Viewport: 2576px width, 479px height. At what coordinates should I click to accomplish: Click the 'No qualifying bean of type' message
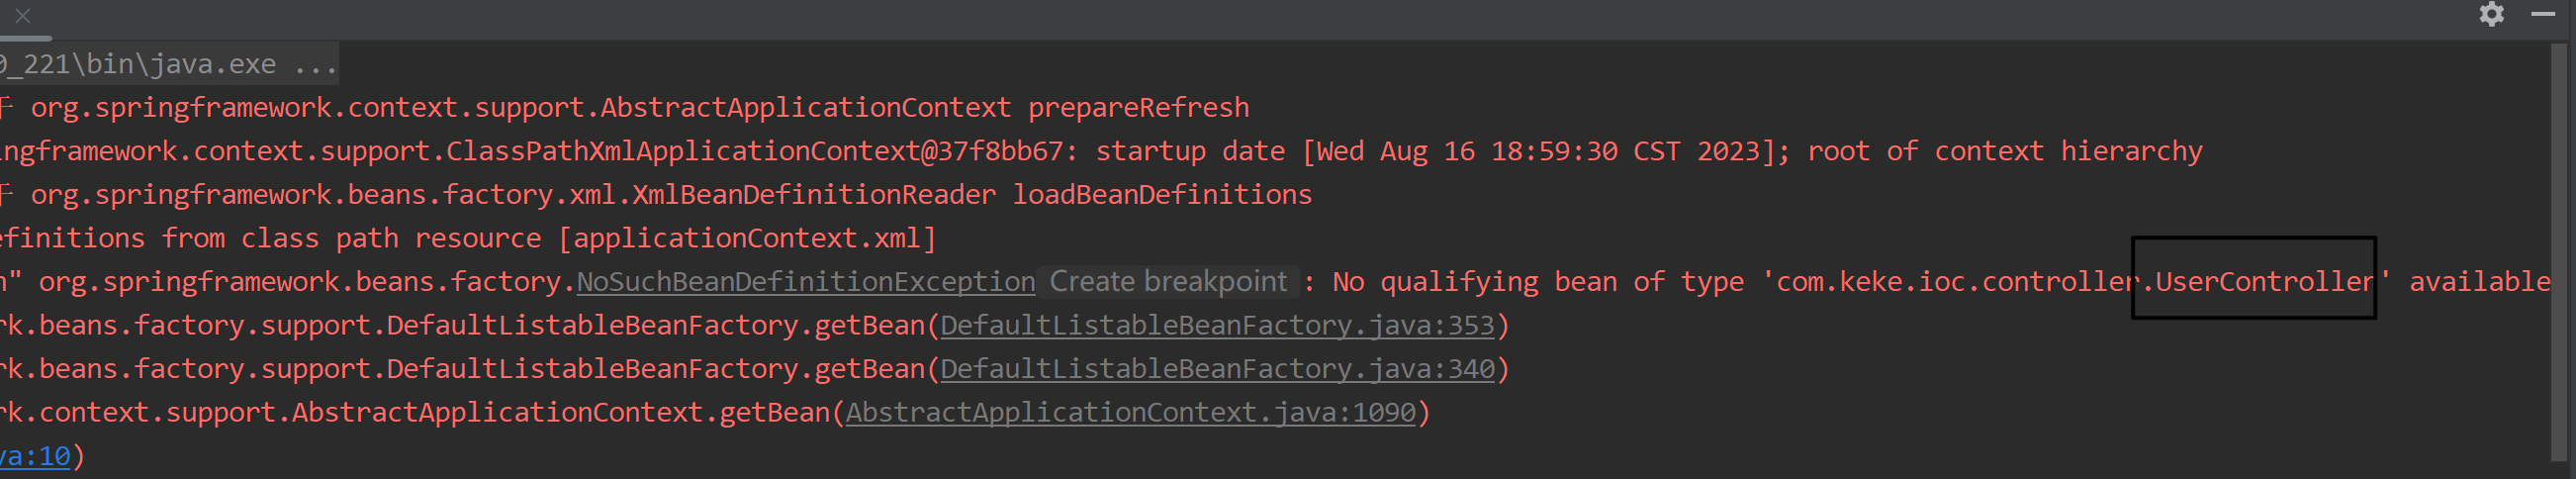[1538, 282]
